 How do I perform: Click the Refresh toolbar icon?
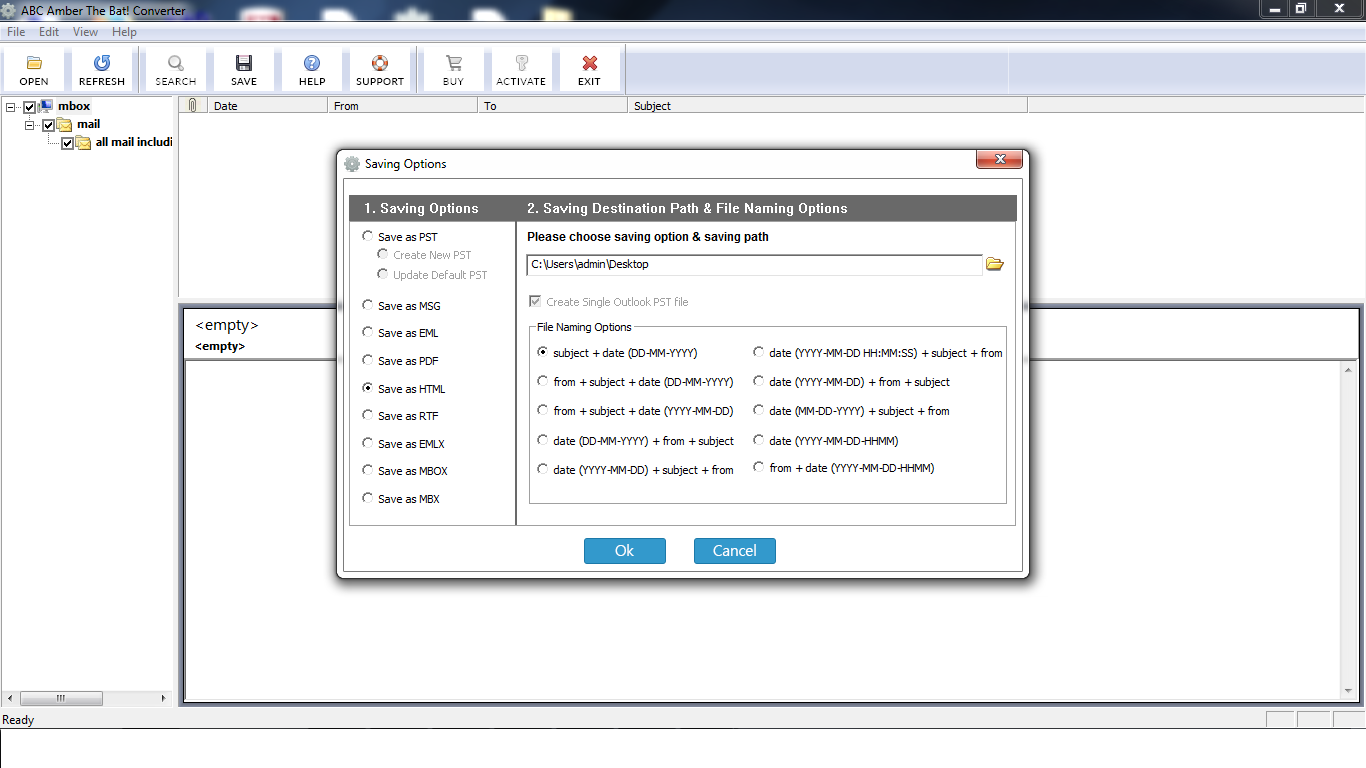coord(102,63)
